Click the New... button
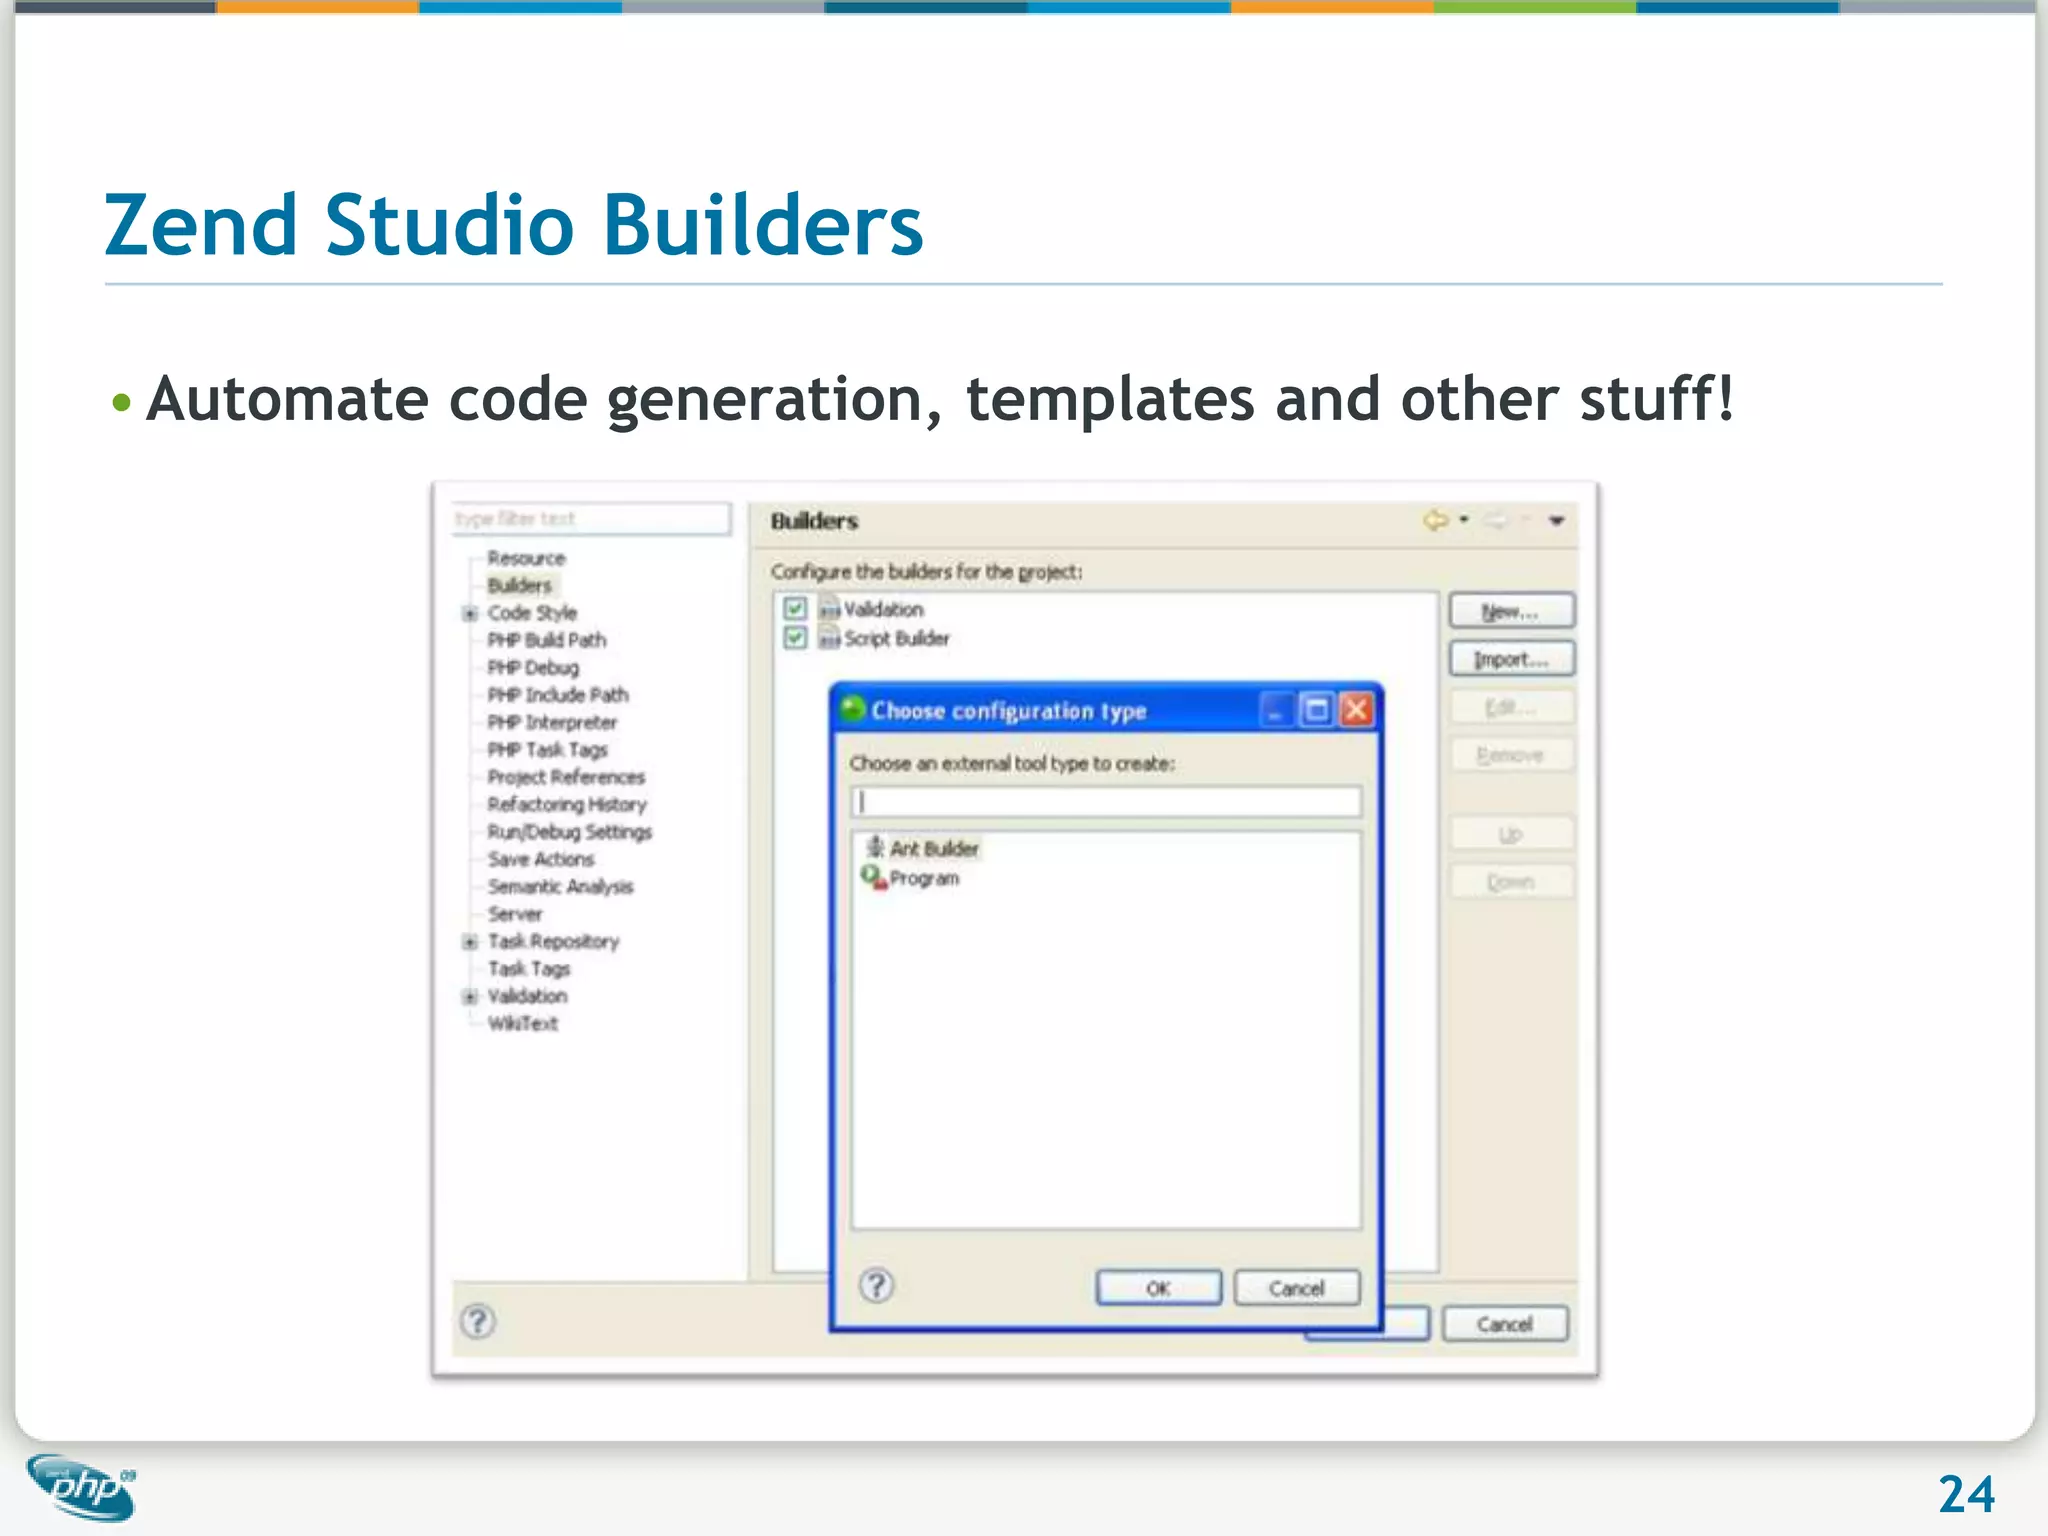 point(1511,611)
